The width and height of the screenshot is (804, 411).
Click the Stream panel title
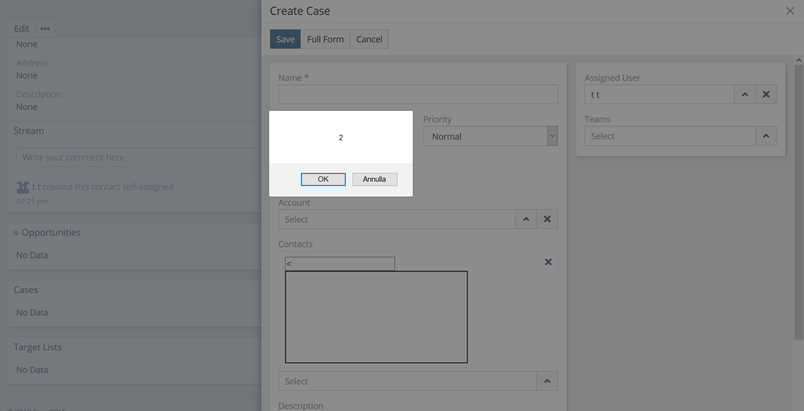coord(29,131)
